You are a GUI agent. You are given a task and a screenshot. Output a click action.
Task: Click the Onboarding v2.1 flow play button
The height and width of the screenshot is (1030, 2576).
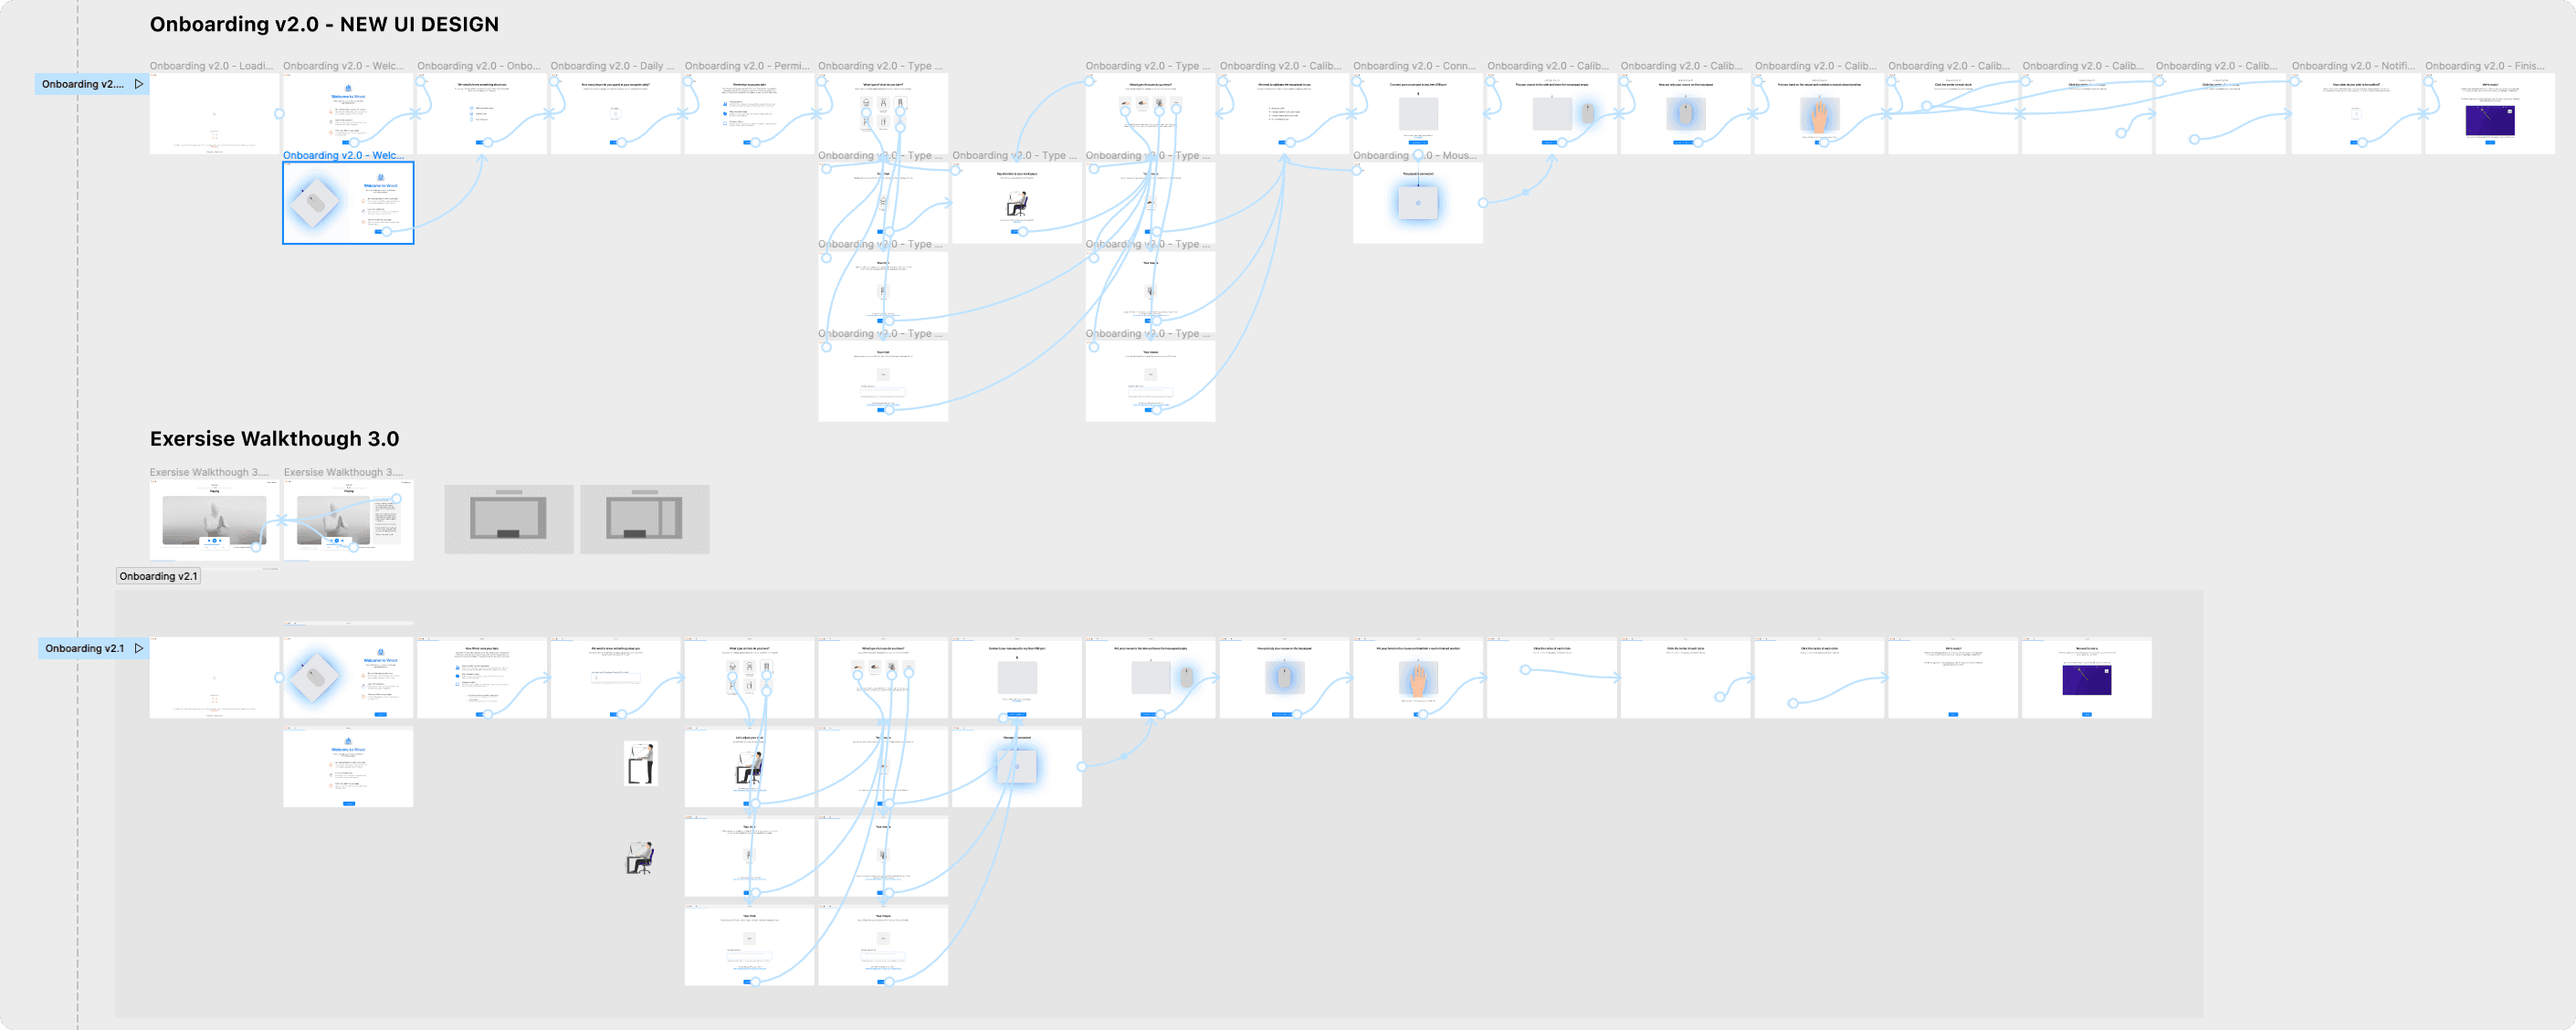pos(140,647)
